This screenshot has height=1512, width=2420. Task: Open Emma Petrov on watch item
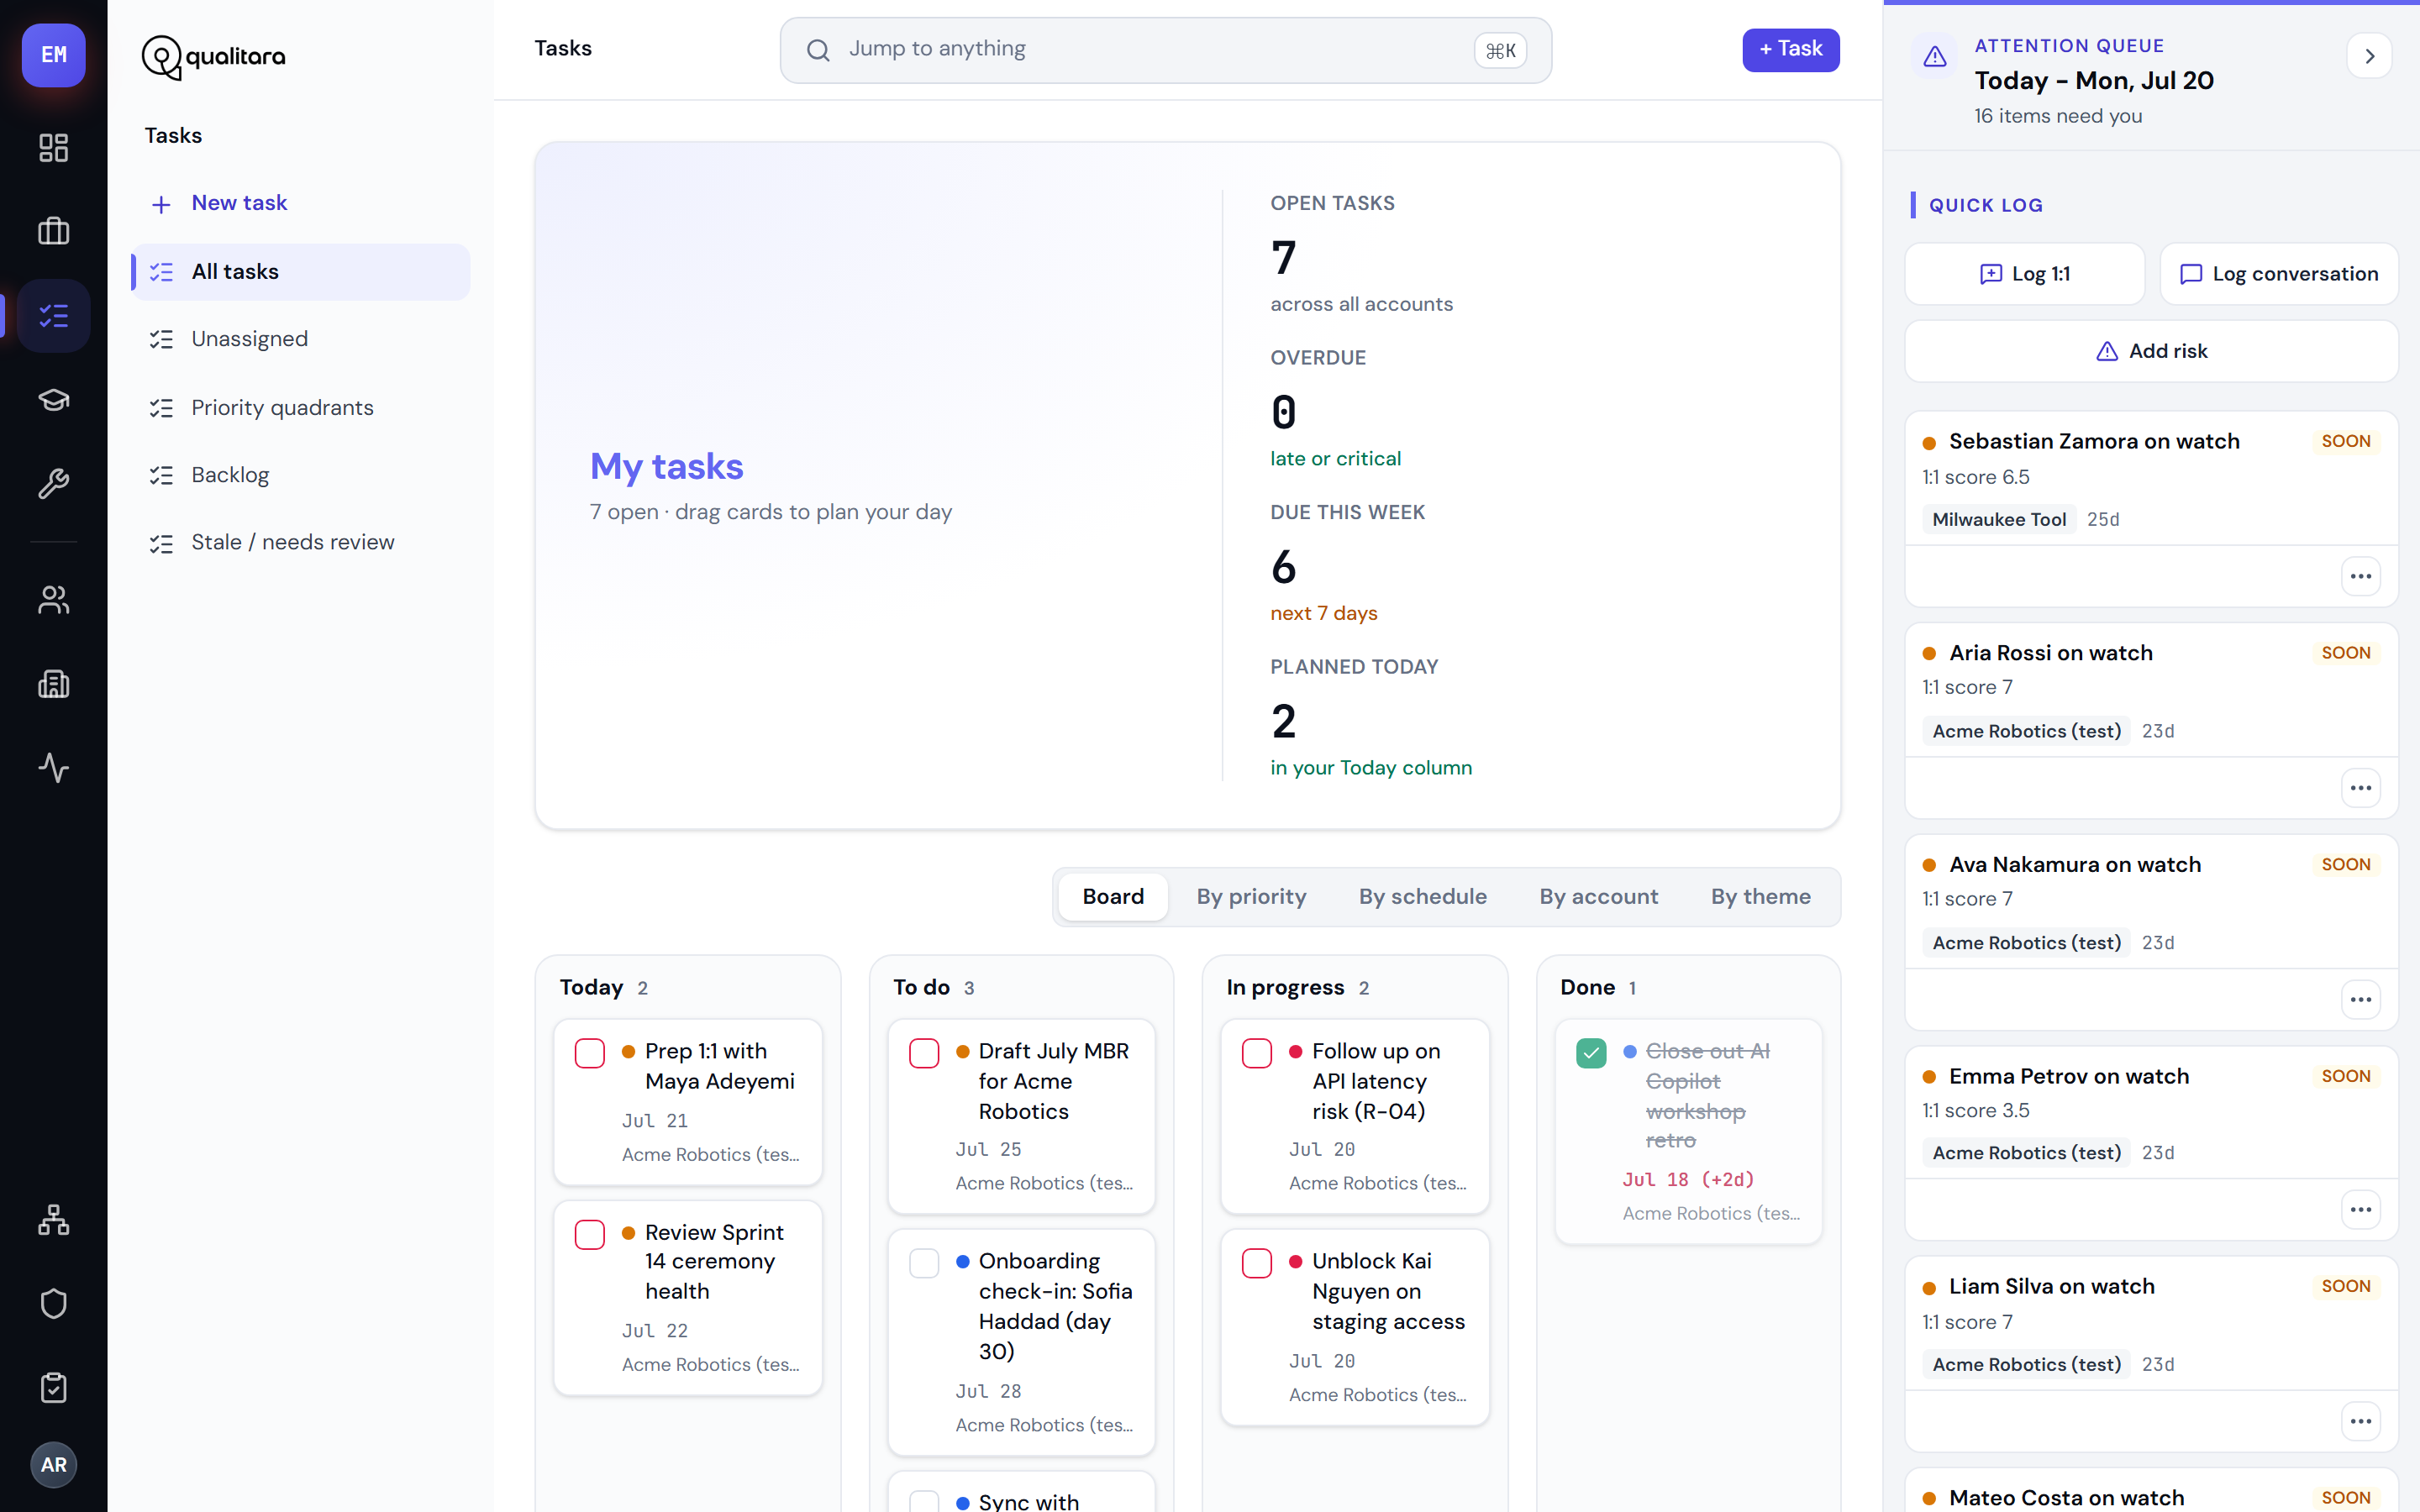pos(2069,1076)
